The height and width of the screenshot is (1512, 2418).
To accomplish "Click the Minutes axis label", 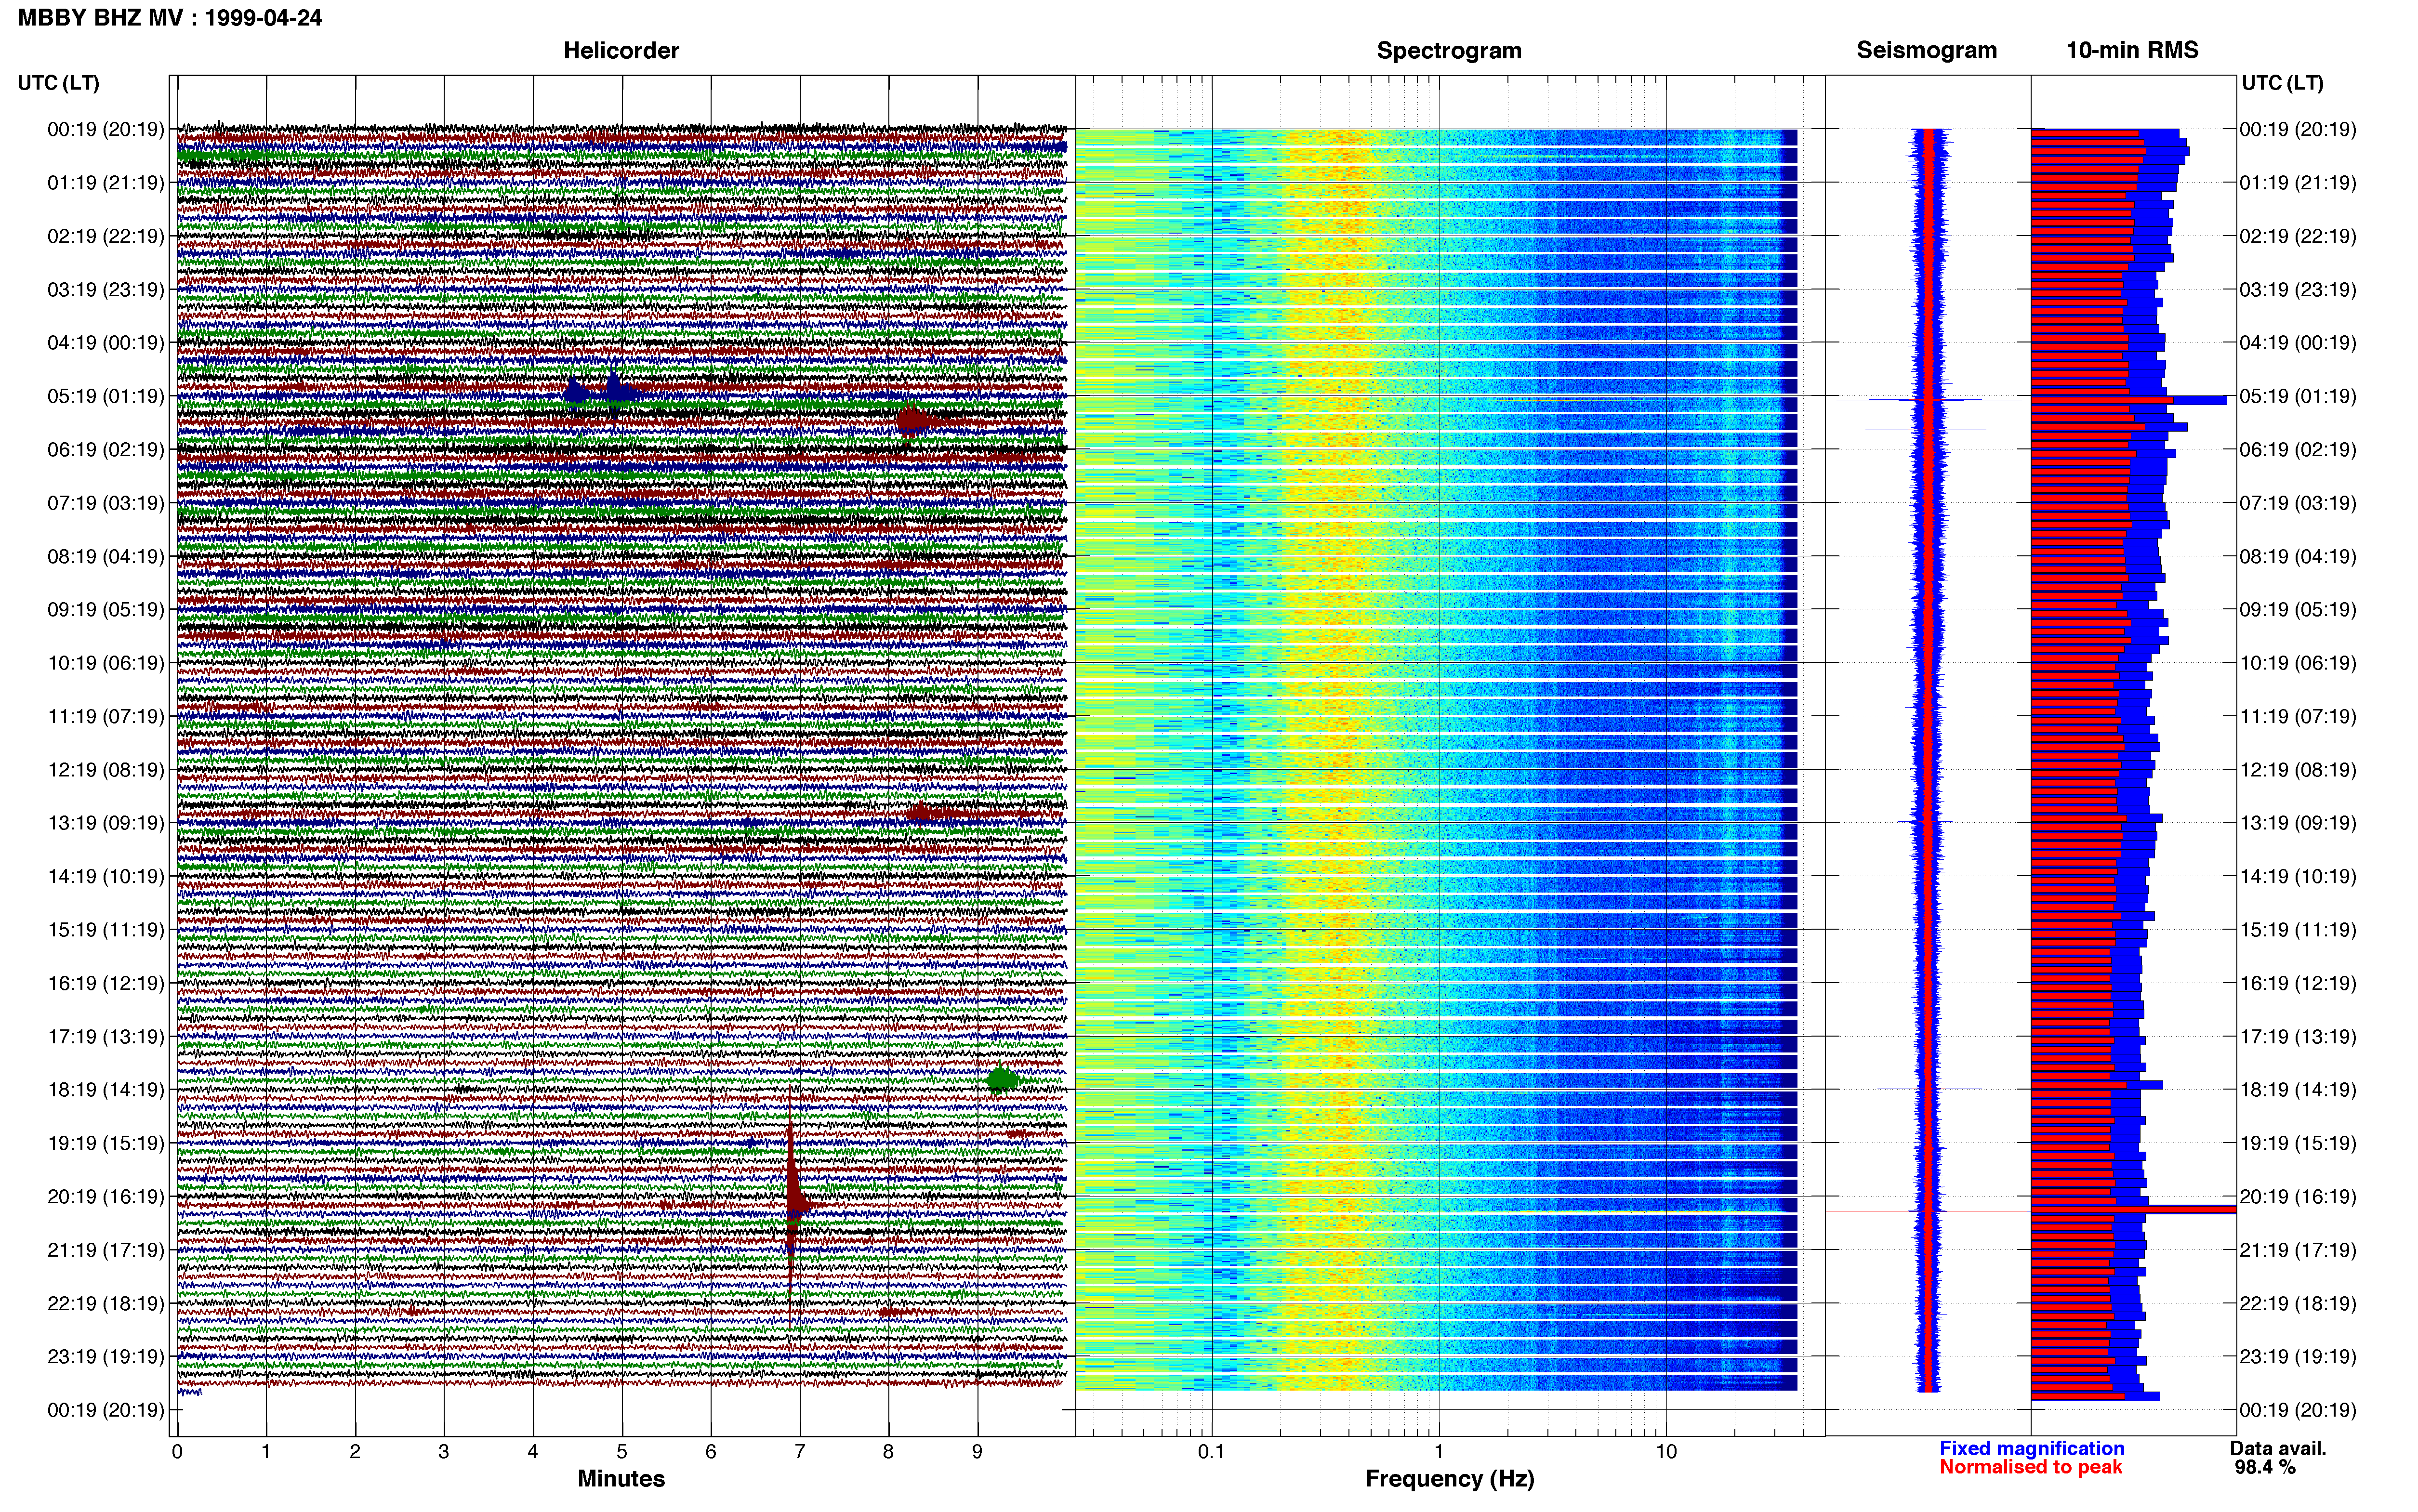I will tap(621, 1478).
